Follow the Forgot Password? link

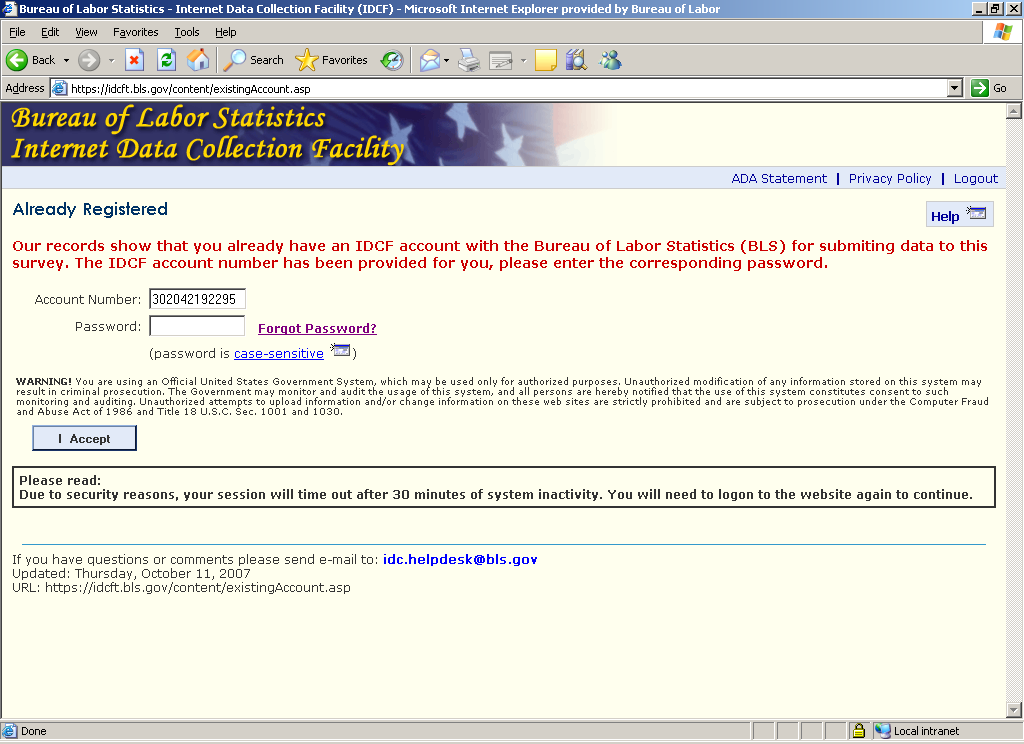pyautogui.click(x=317, y=328)
